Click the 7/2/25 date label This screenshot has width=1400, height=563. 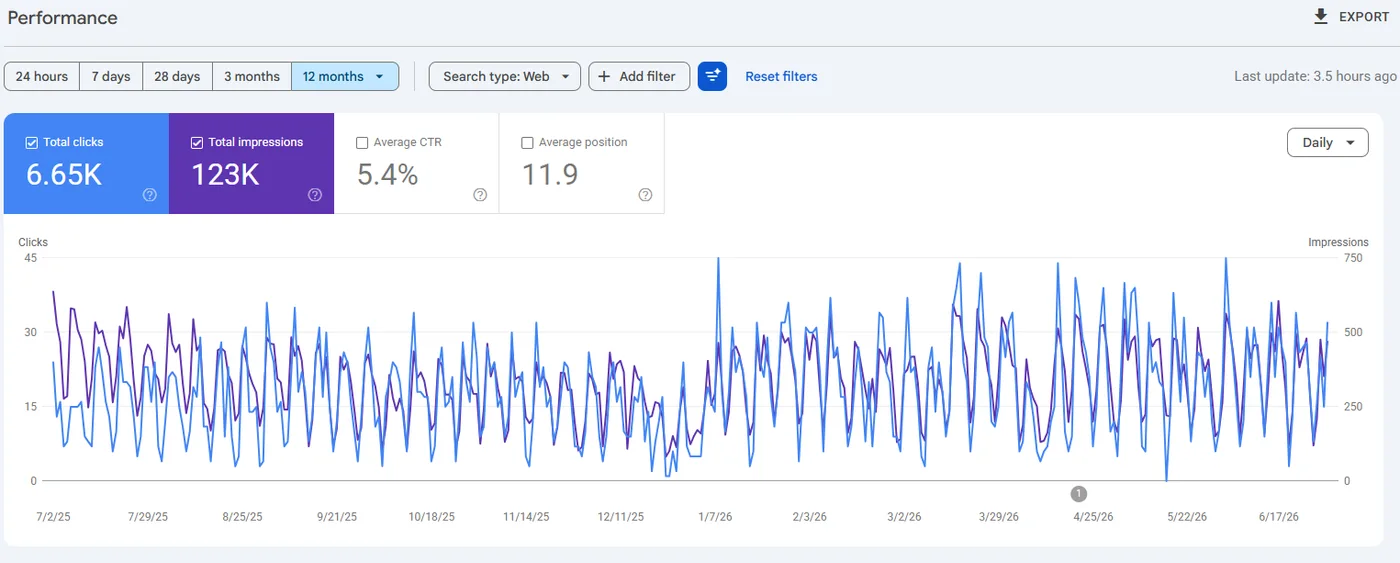click(53, 517)
